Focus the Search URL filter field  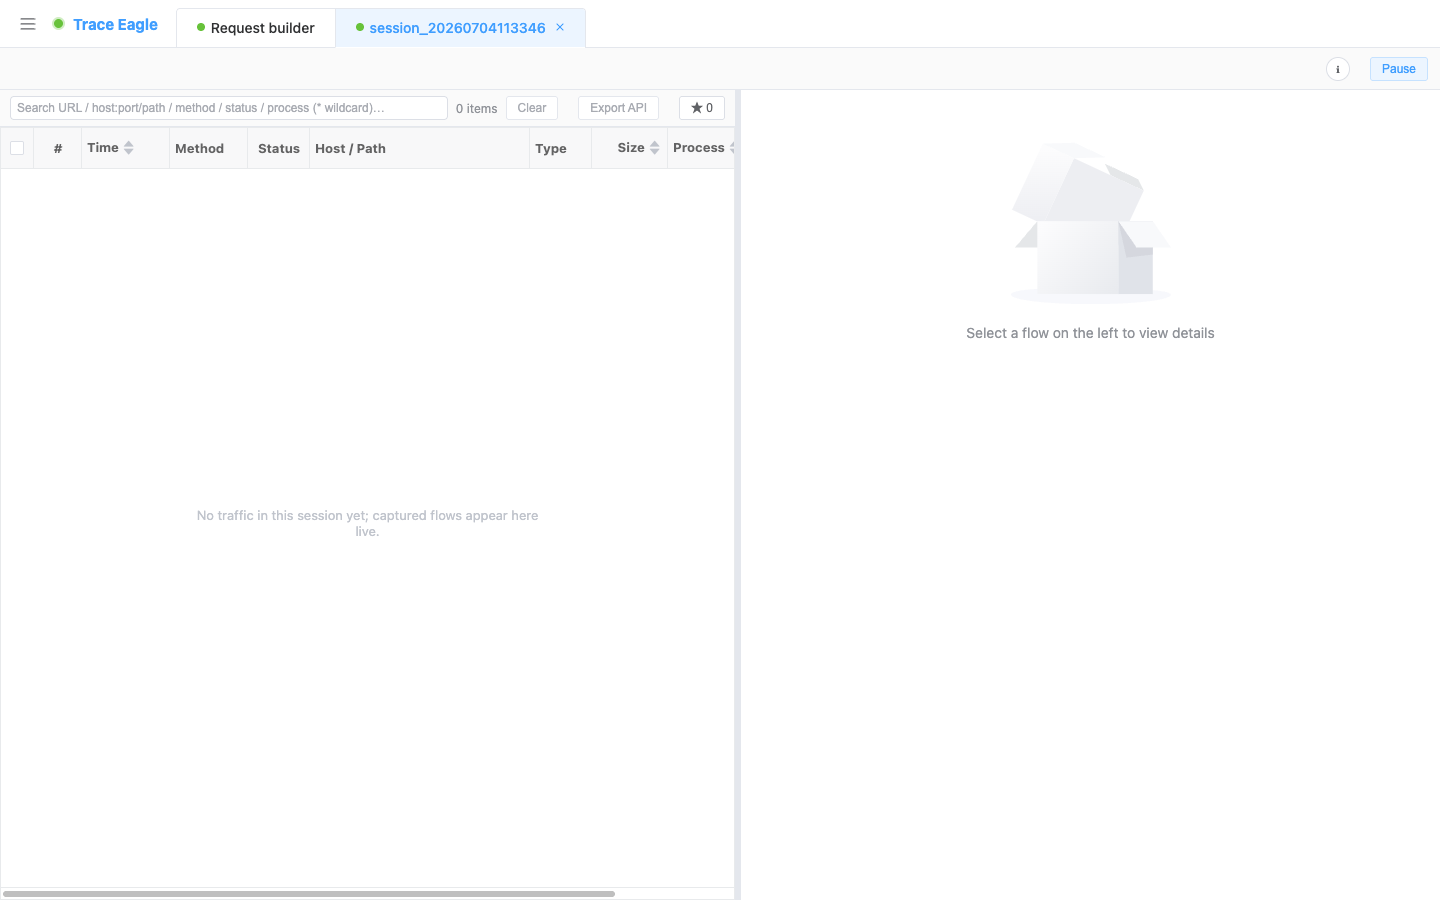(x=229, y=108)
